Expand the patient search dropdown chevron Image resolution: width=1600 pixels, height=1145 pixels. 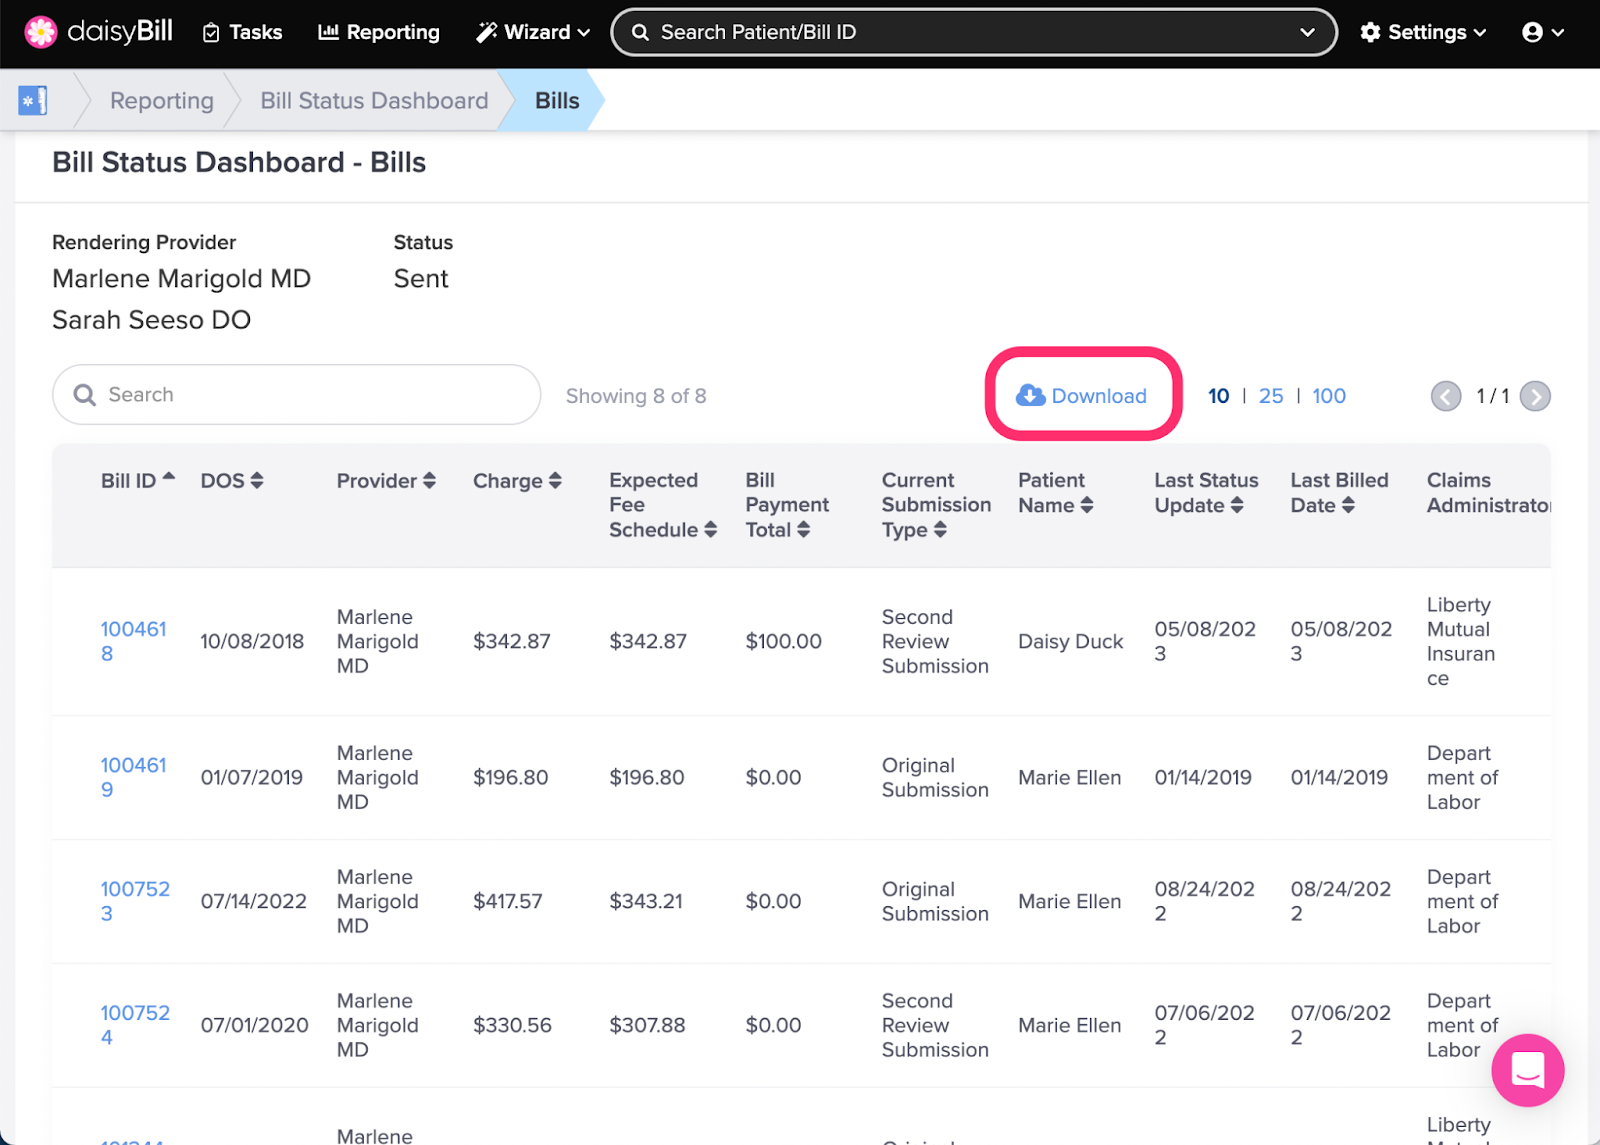(x=1307, y=32)
